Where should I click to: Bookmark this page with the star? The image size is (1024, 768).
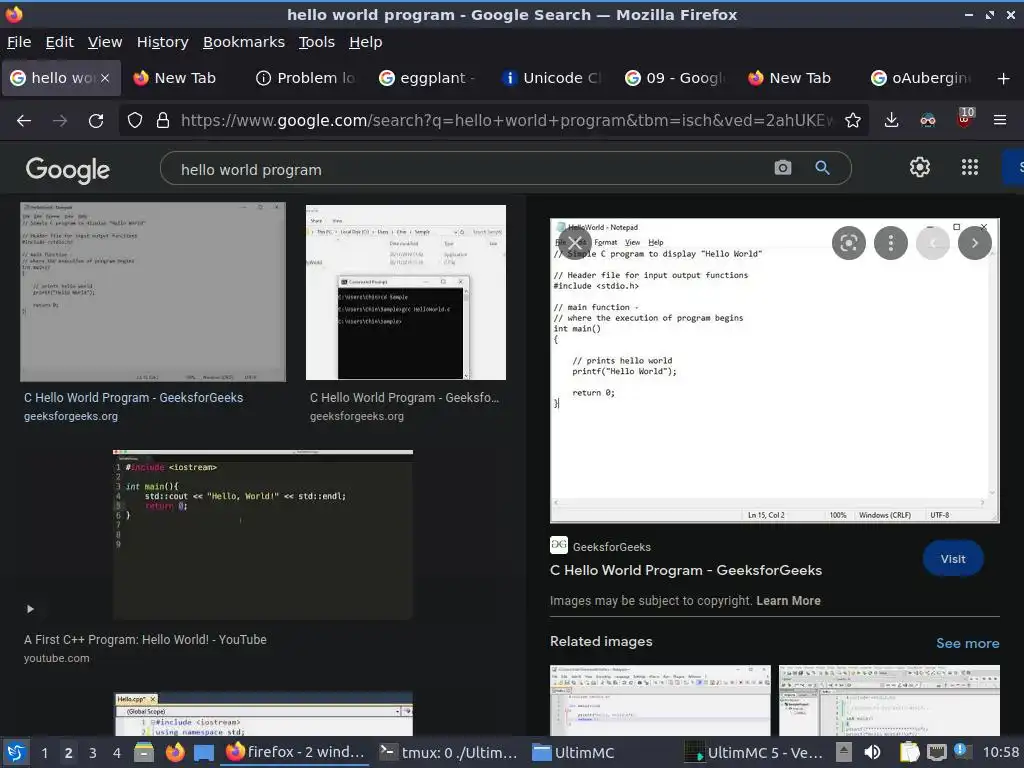[x=852, y=120]
